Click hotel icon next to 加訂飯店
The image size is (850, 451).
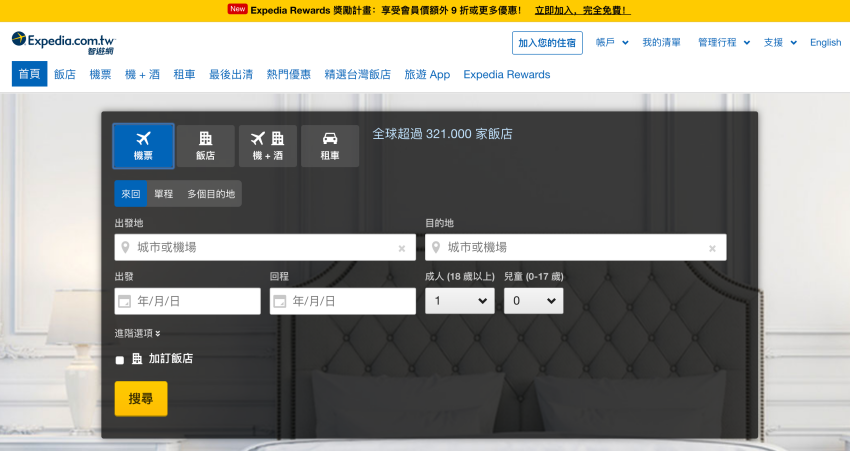[137, 358]
